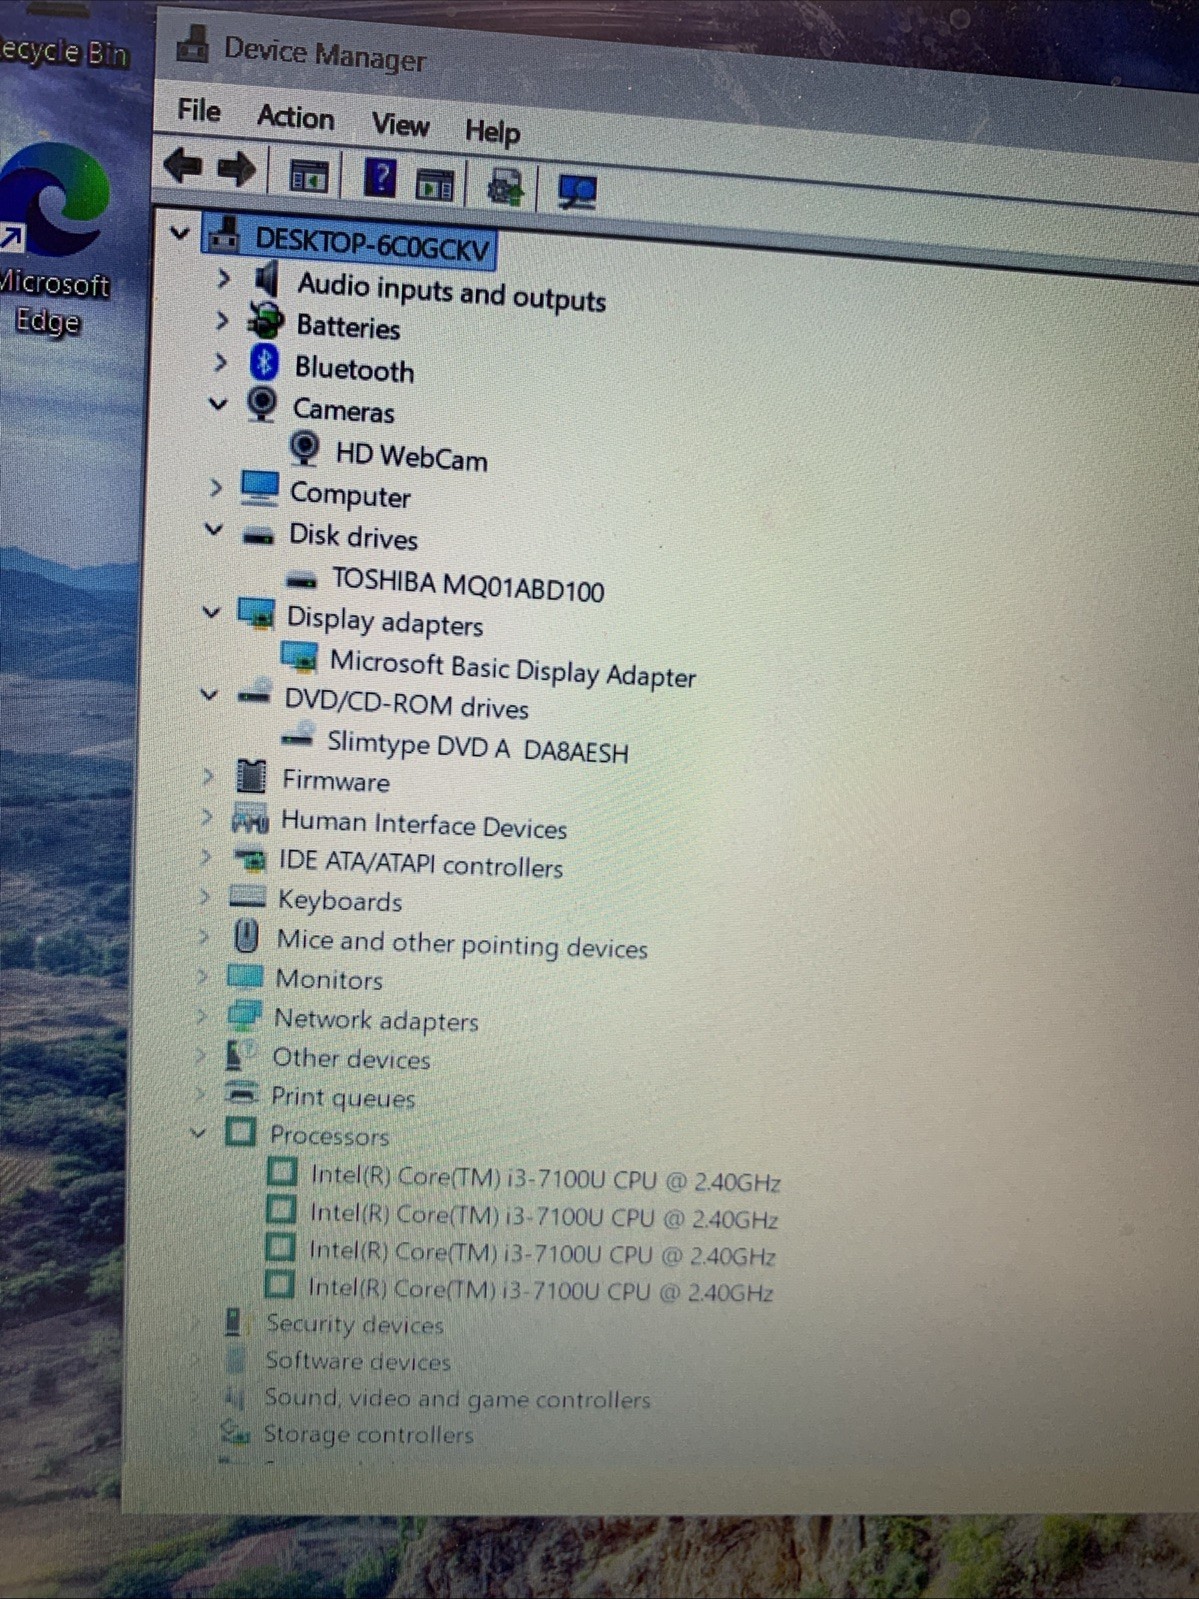Screen dimensions: 1199x1599
Task: Collapse the Display adapters category arrow
Action: [211, 611]
